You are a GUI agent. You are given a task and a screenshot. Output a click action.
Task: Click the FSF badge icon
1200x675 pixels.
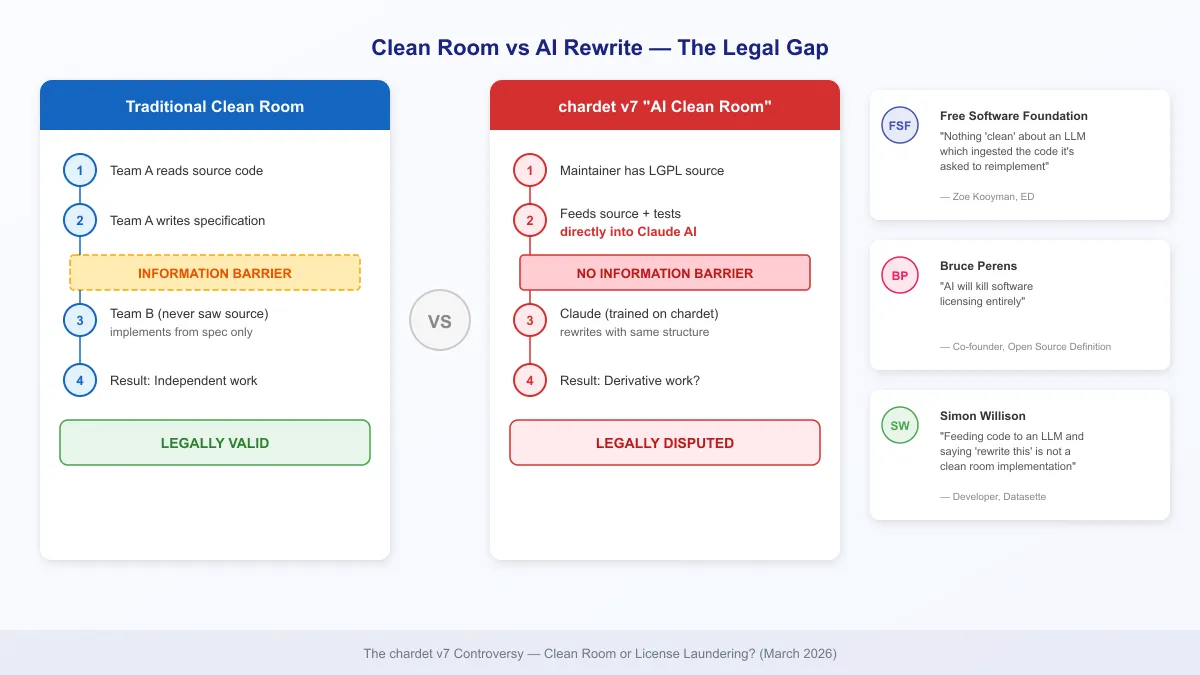(899, 125)
